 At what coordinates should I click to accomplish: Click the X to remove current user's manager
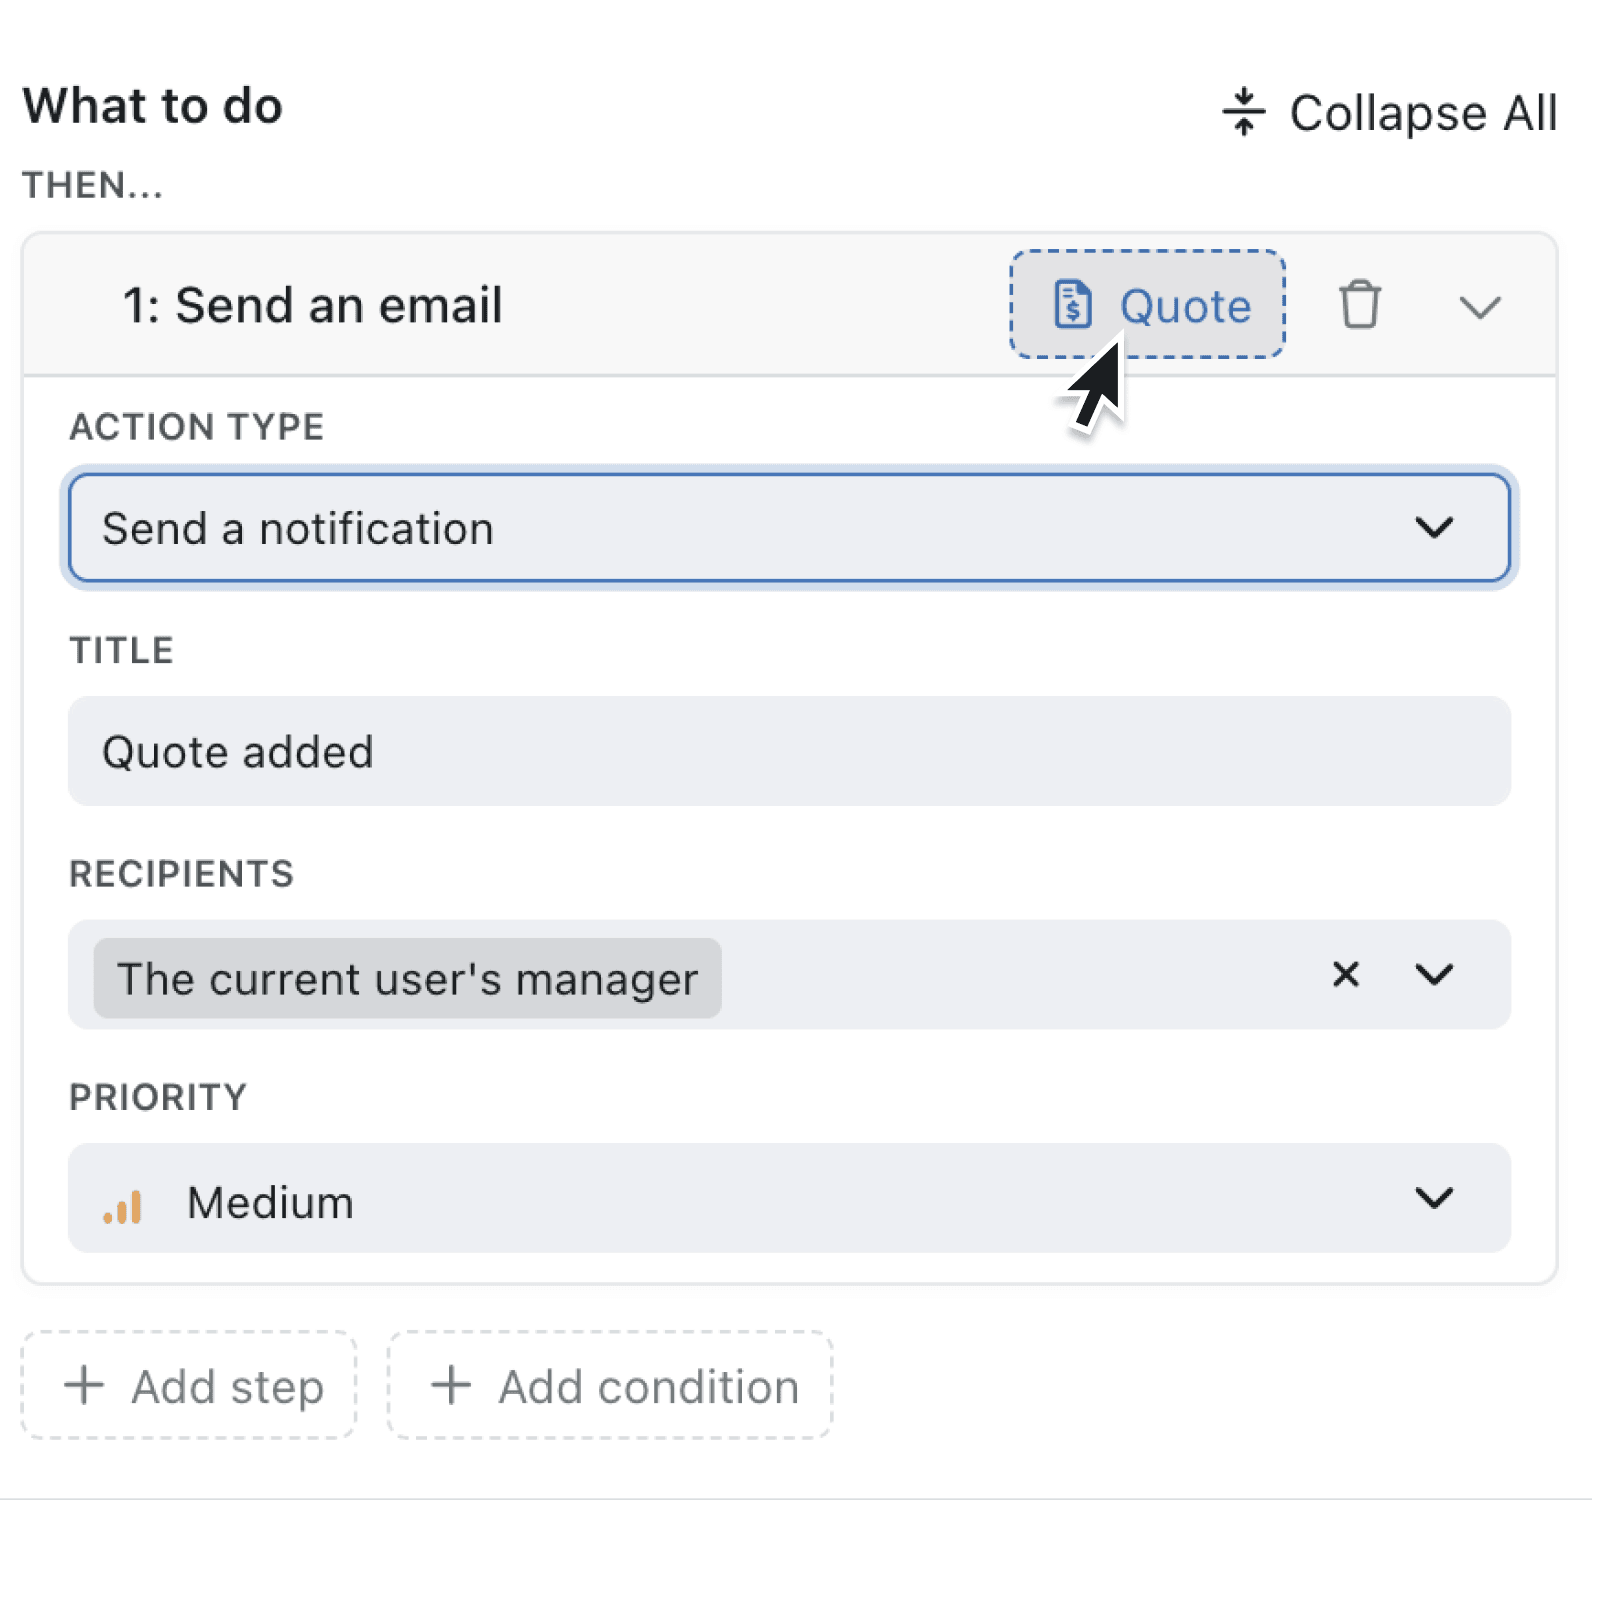tap(1346, 976)
